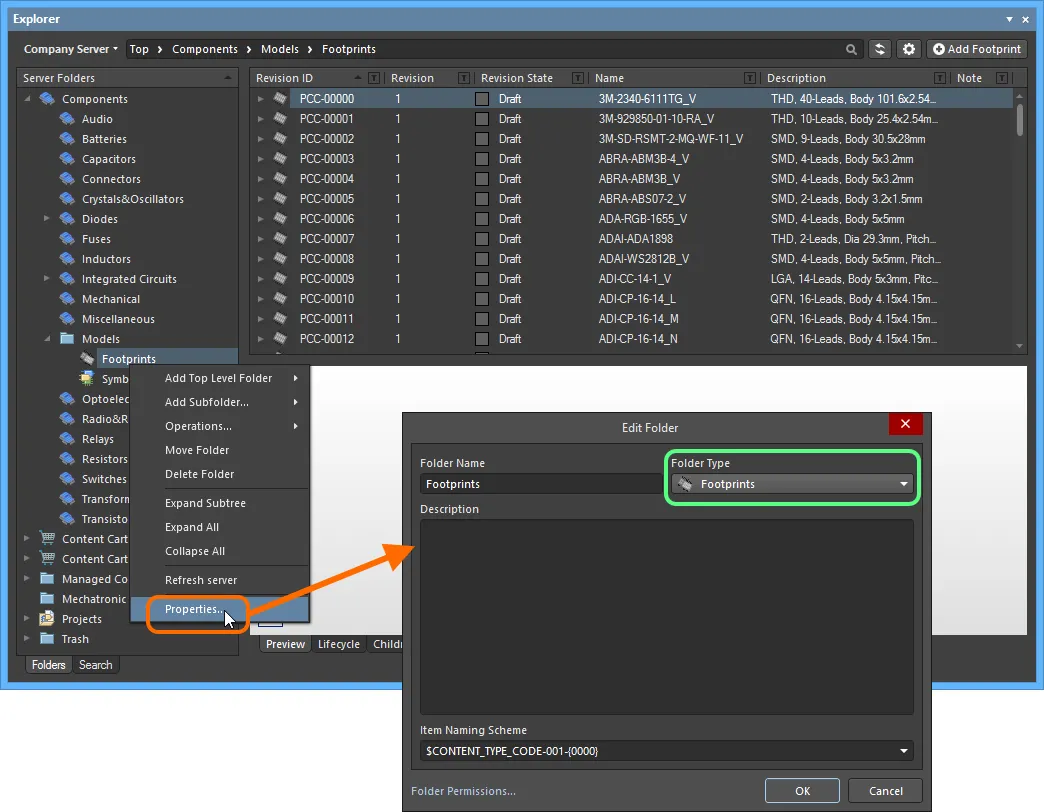The image size is (1044, 812).
Task: Click the Projects folder icon
Action: [47, 618]
